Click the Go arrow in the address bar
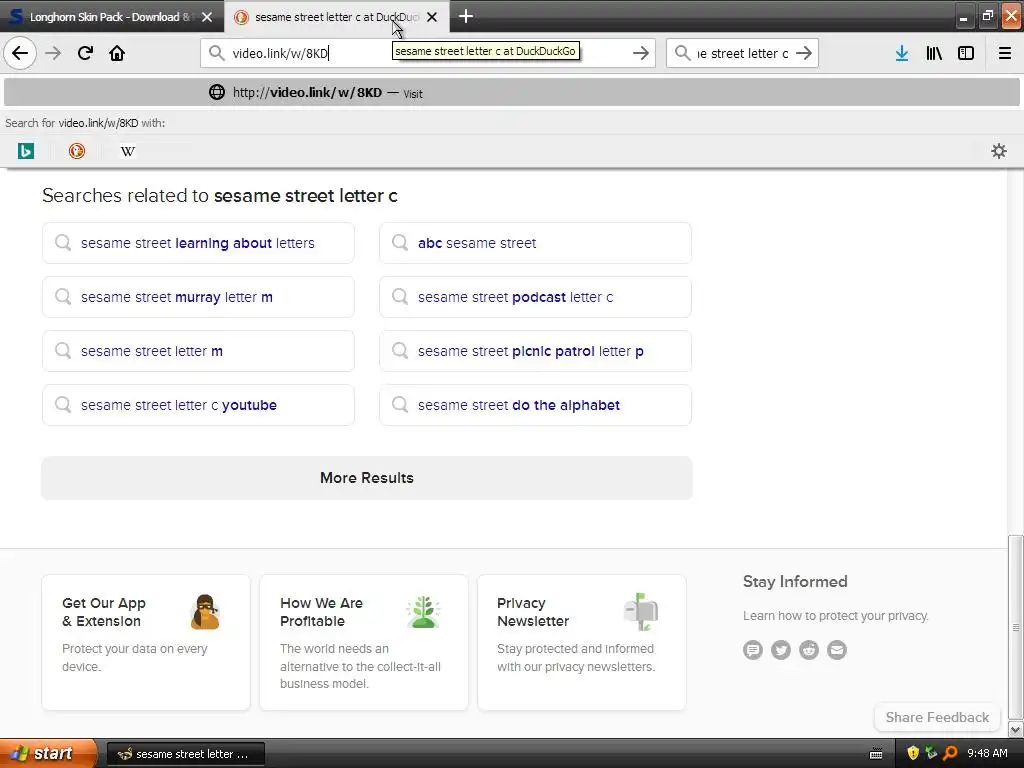Screen dimensions: 1024x768 pos(641,53)
